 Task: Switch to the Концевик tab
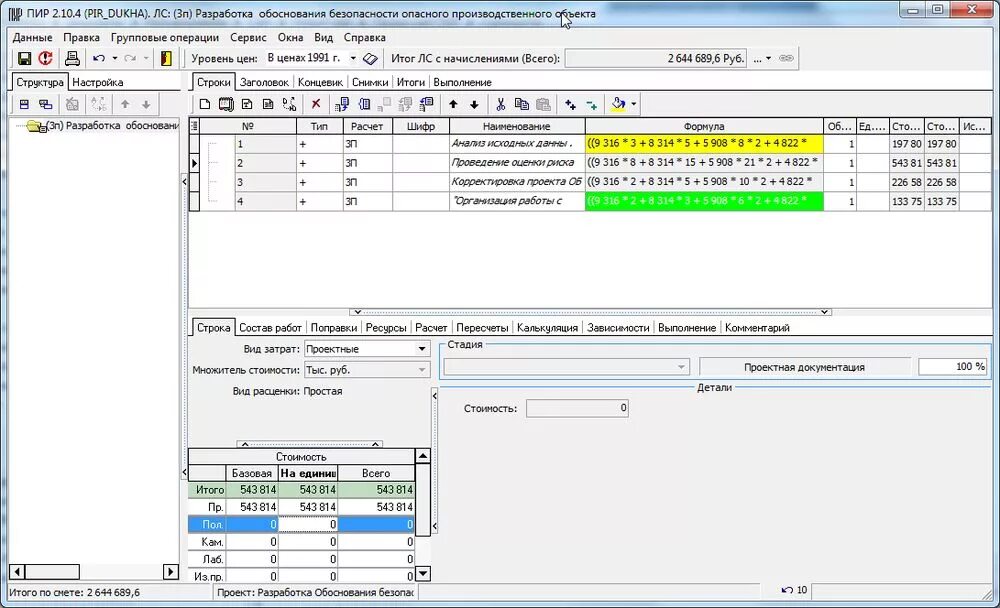pos(320,82)
